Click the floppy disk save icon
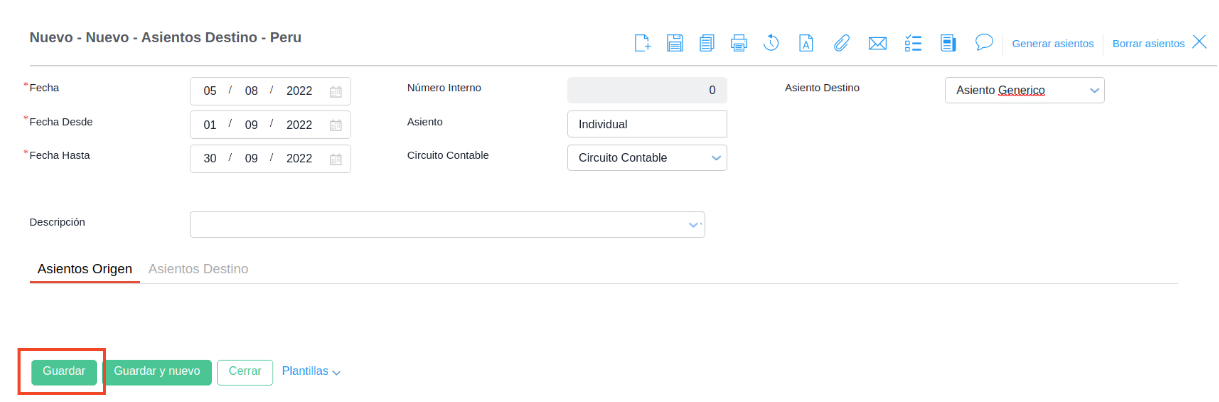 (675, 43)
